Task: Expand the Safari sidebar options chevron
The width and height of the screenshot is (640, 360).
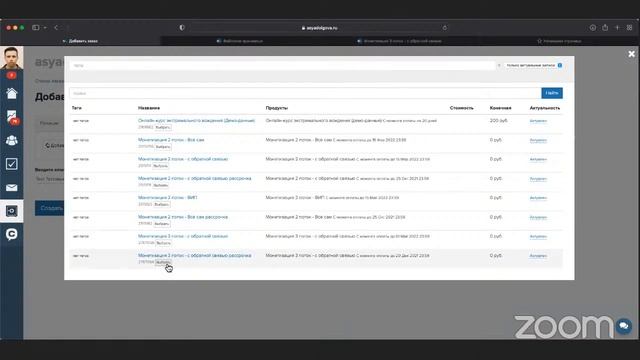Action: pos(45,28)
